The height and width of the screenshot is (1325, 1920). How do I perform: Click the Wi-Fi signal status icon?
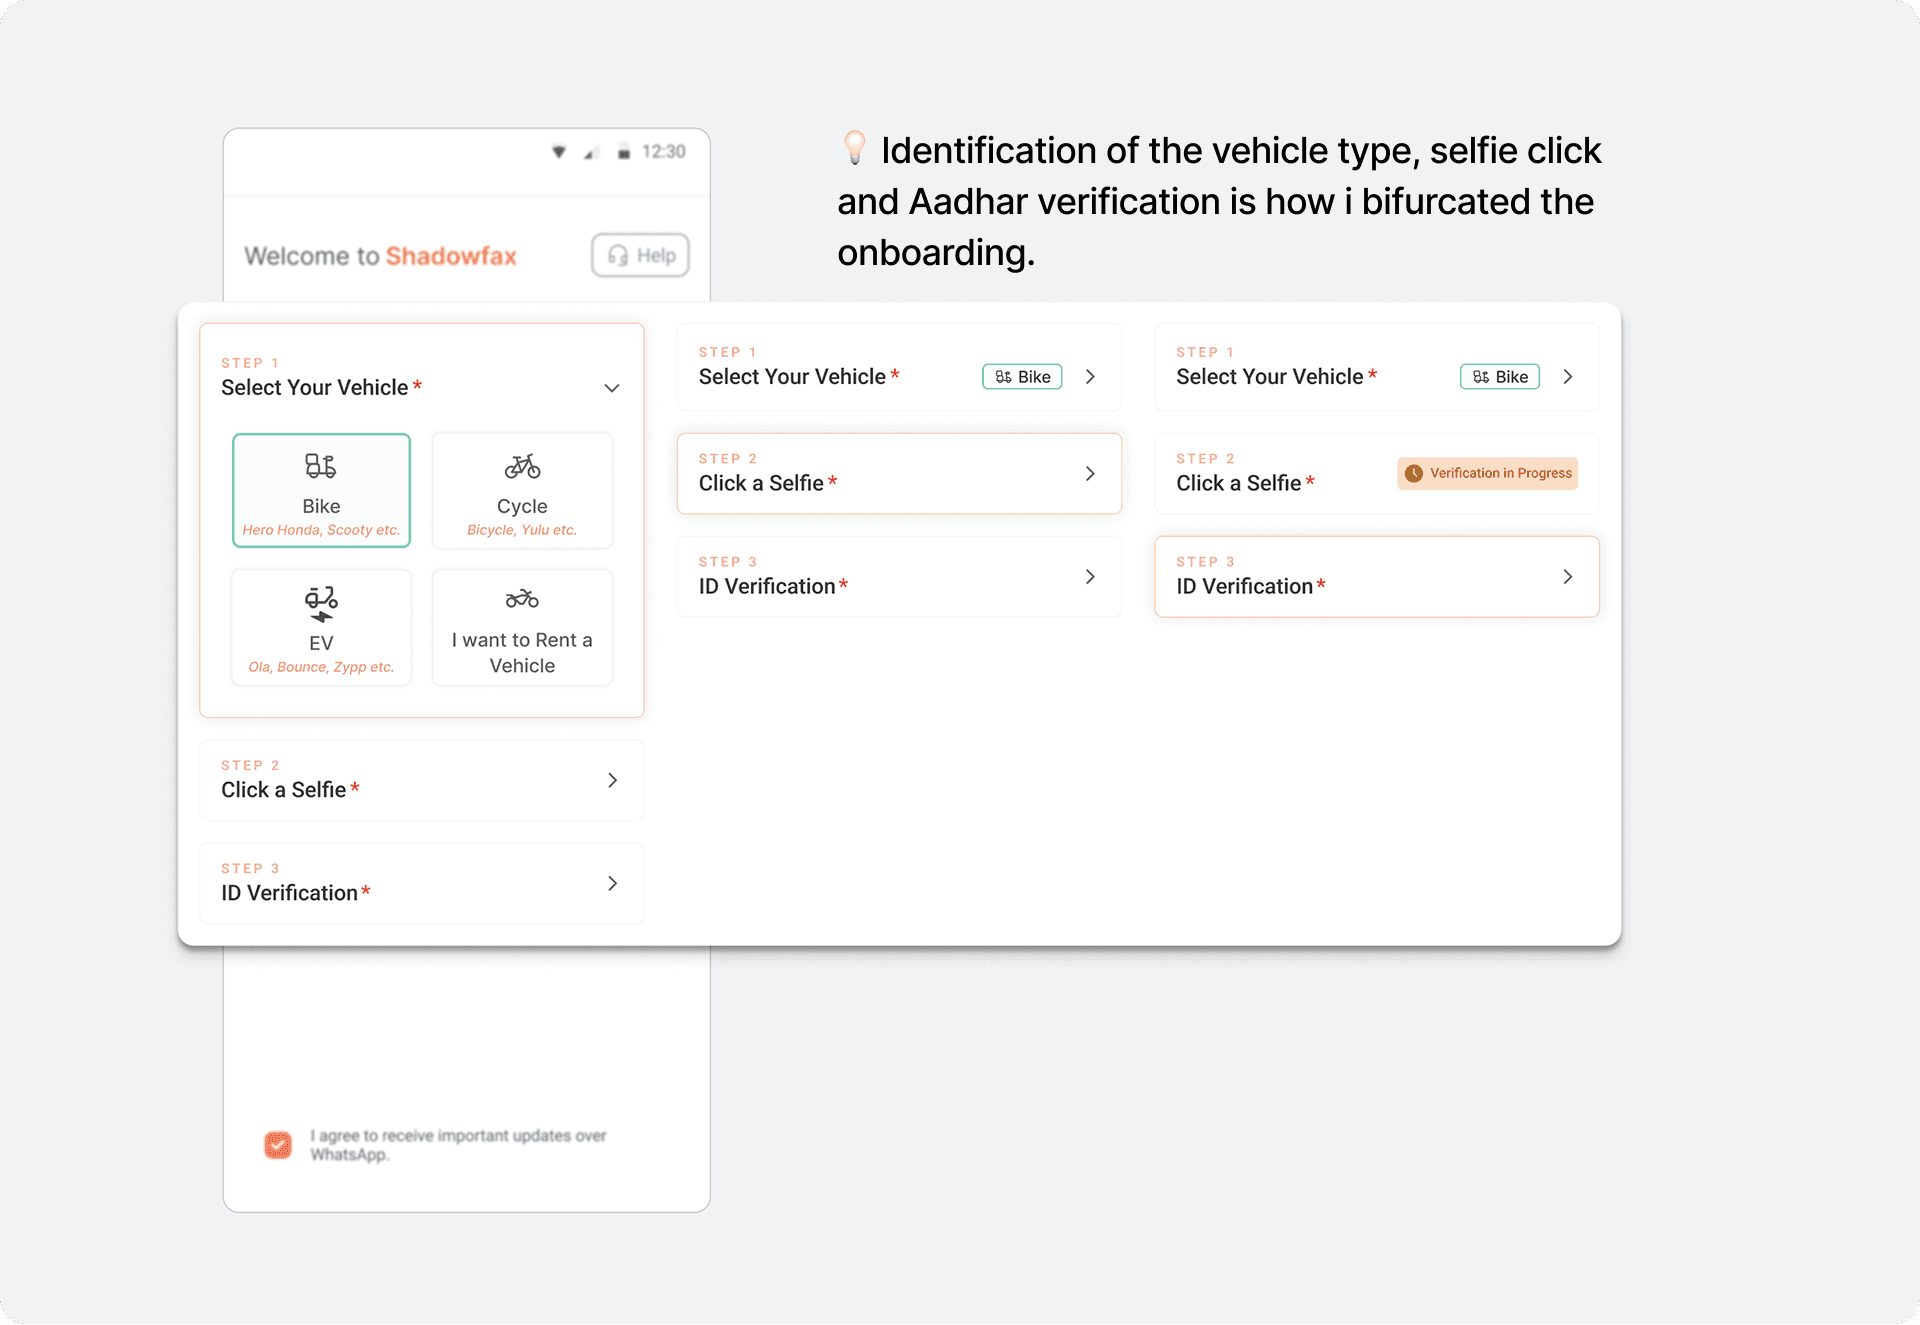559,152
